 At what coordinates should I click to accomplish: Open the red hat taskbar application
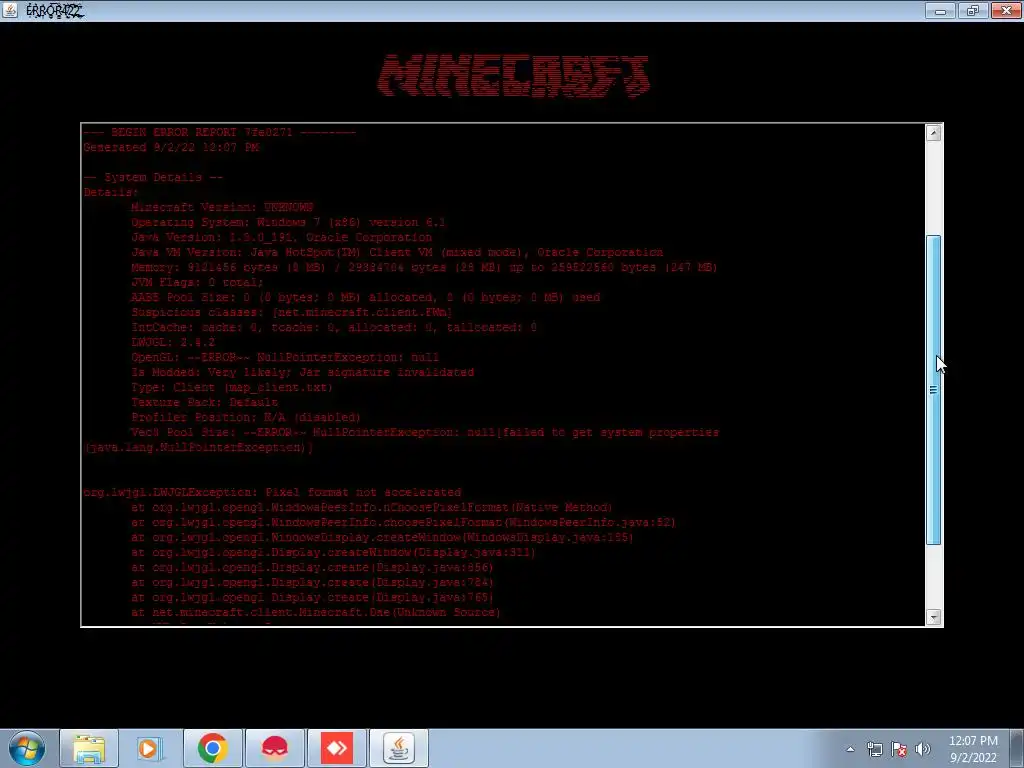tap(274, 748)
